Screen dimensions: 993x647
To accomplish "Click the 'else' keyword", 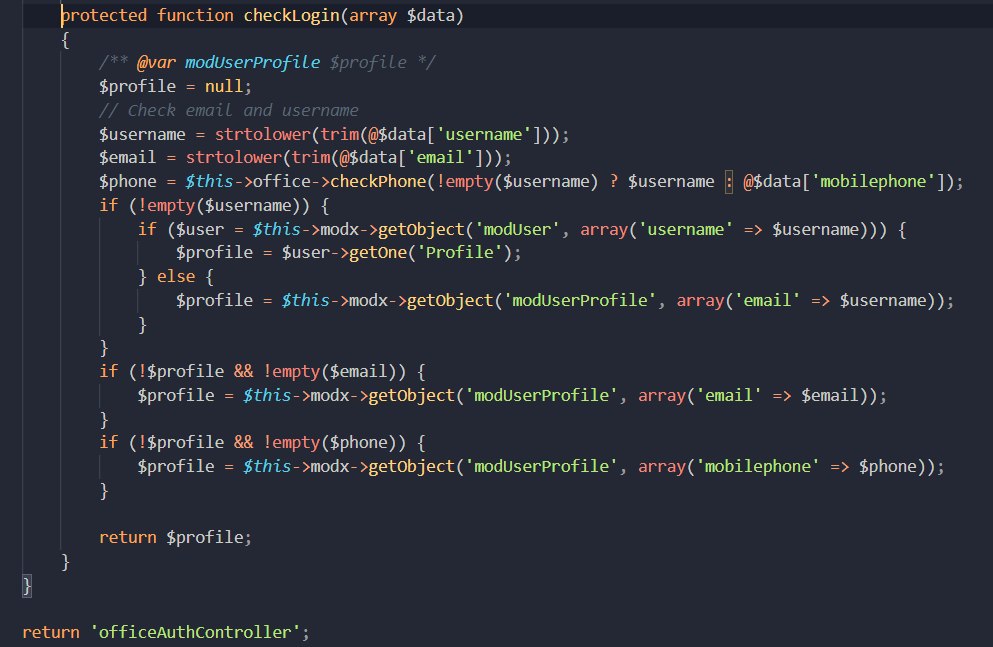I will (x=175, y=277).
